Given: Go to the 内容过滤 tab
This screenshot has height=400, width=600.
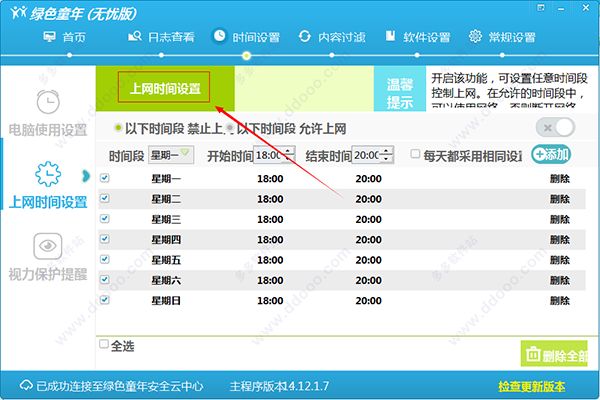Looking at the screenshot, I should coord(332,37).
